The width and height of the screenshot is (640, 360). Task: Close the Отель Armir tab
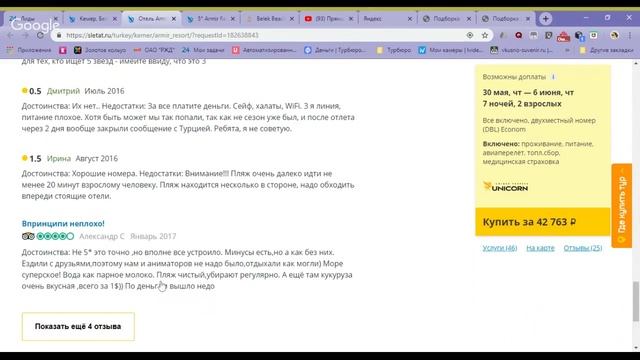click(174, 19)
